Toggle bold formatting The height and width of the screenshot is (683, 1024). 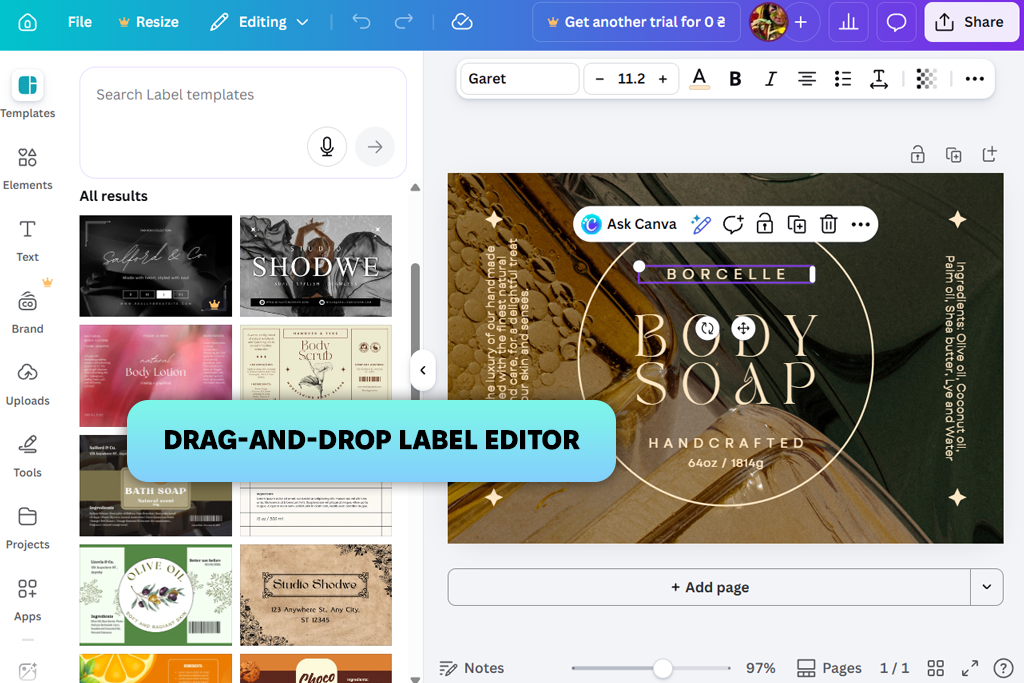click(735, 79)
